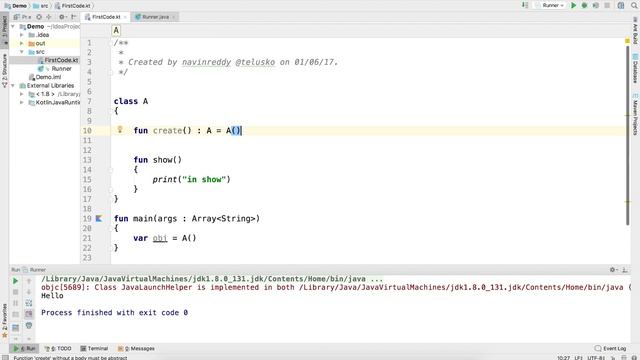Expand the KotlinJavaRuntime library
Image resolution: width=640 pixels, height=360 pixels.
[22, 102]
